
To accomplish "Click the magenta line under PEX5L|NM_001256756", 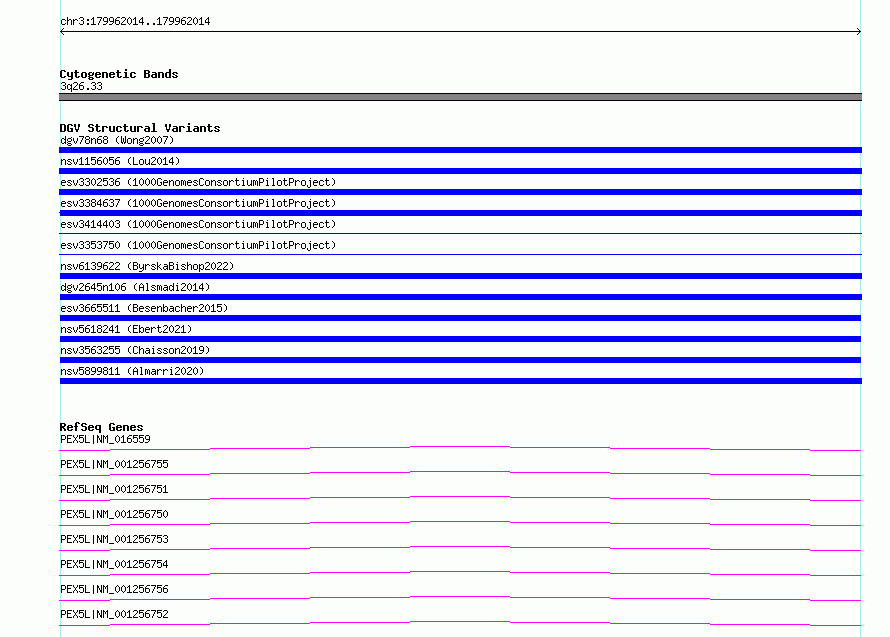I will point(460,598).
